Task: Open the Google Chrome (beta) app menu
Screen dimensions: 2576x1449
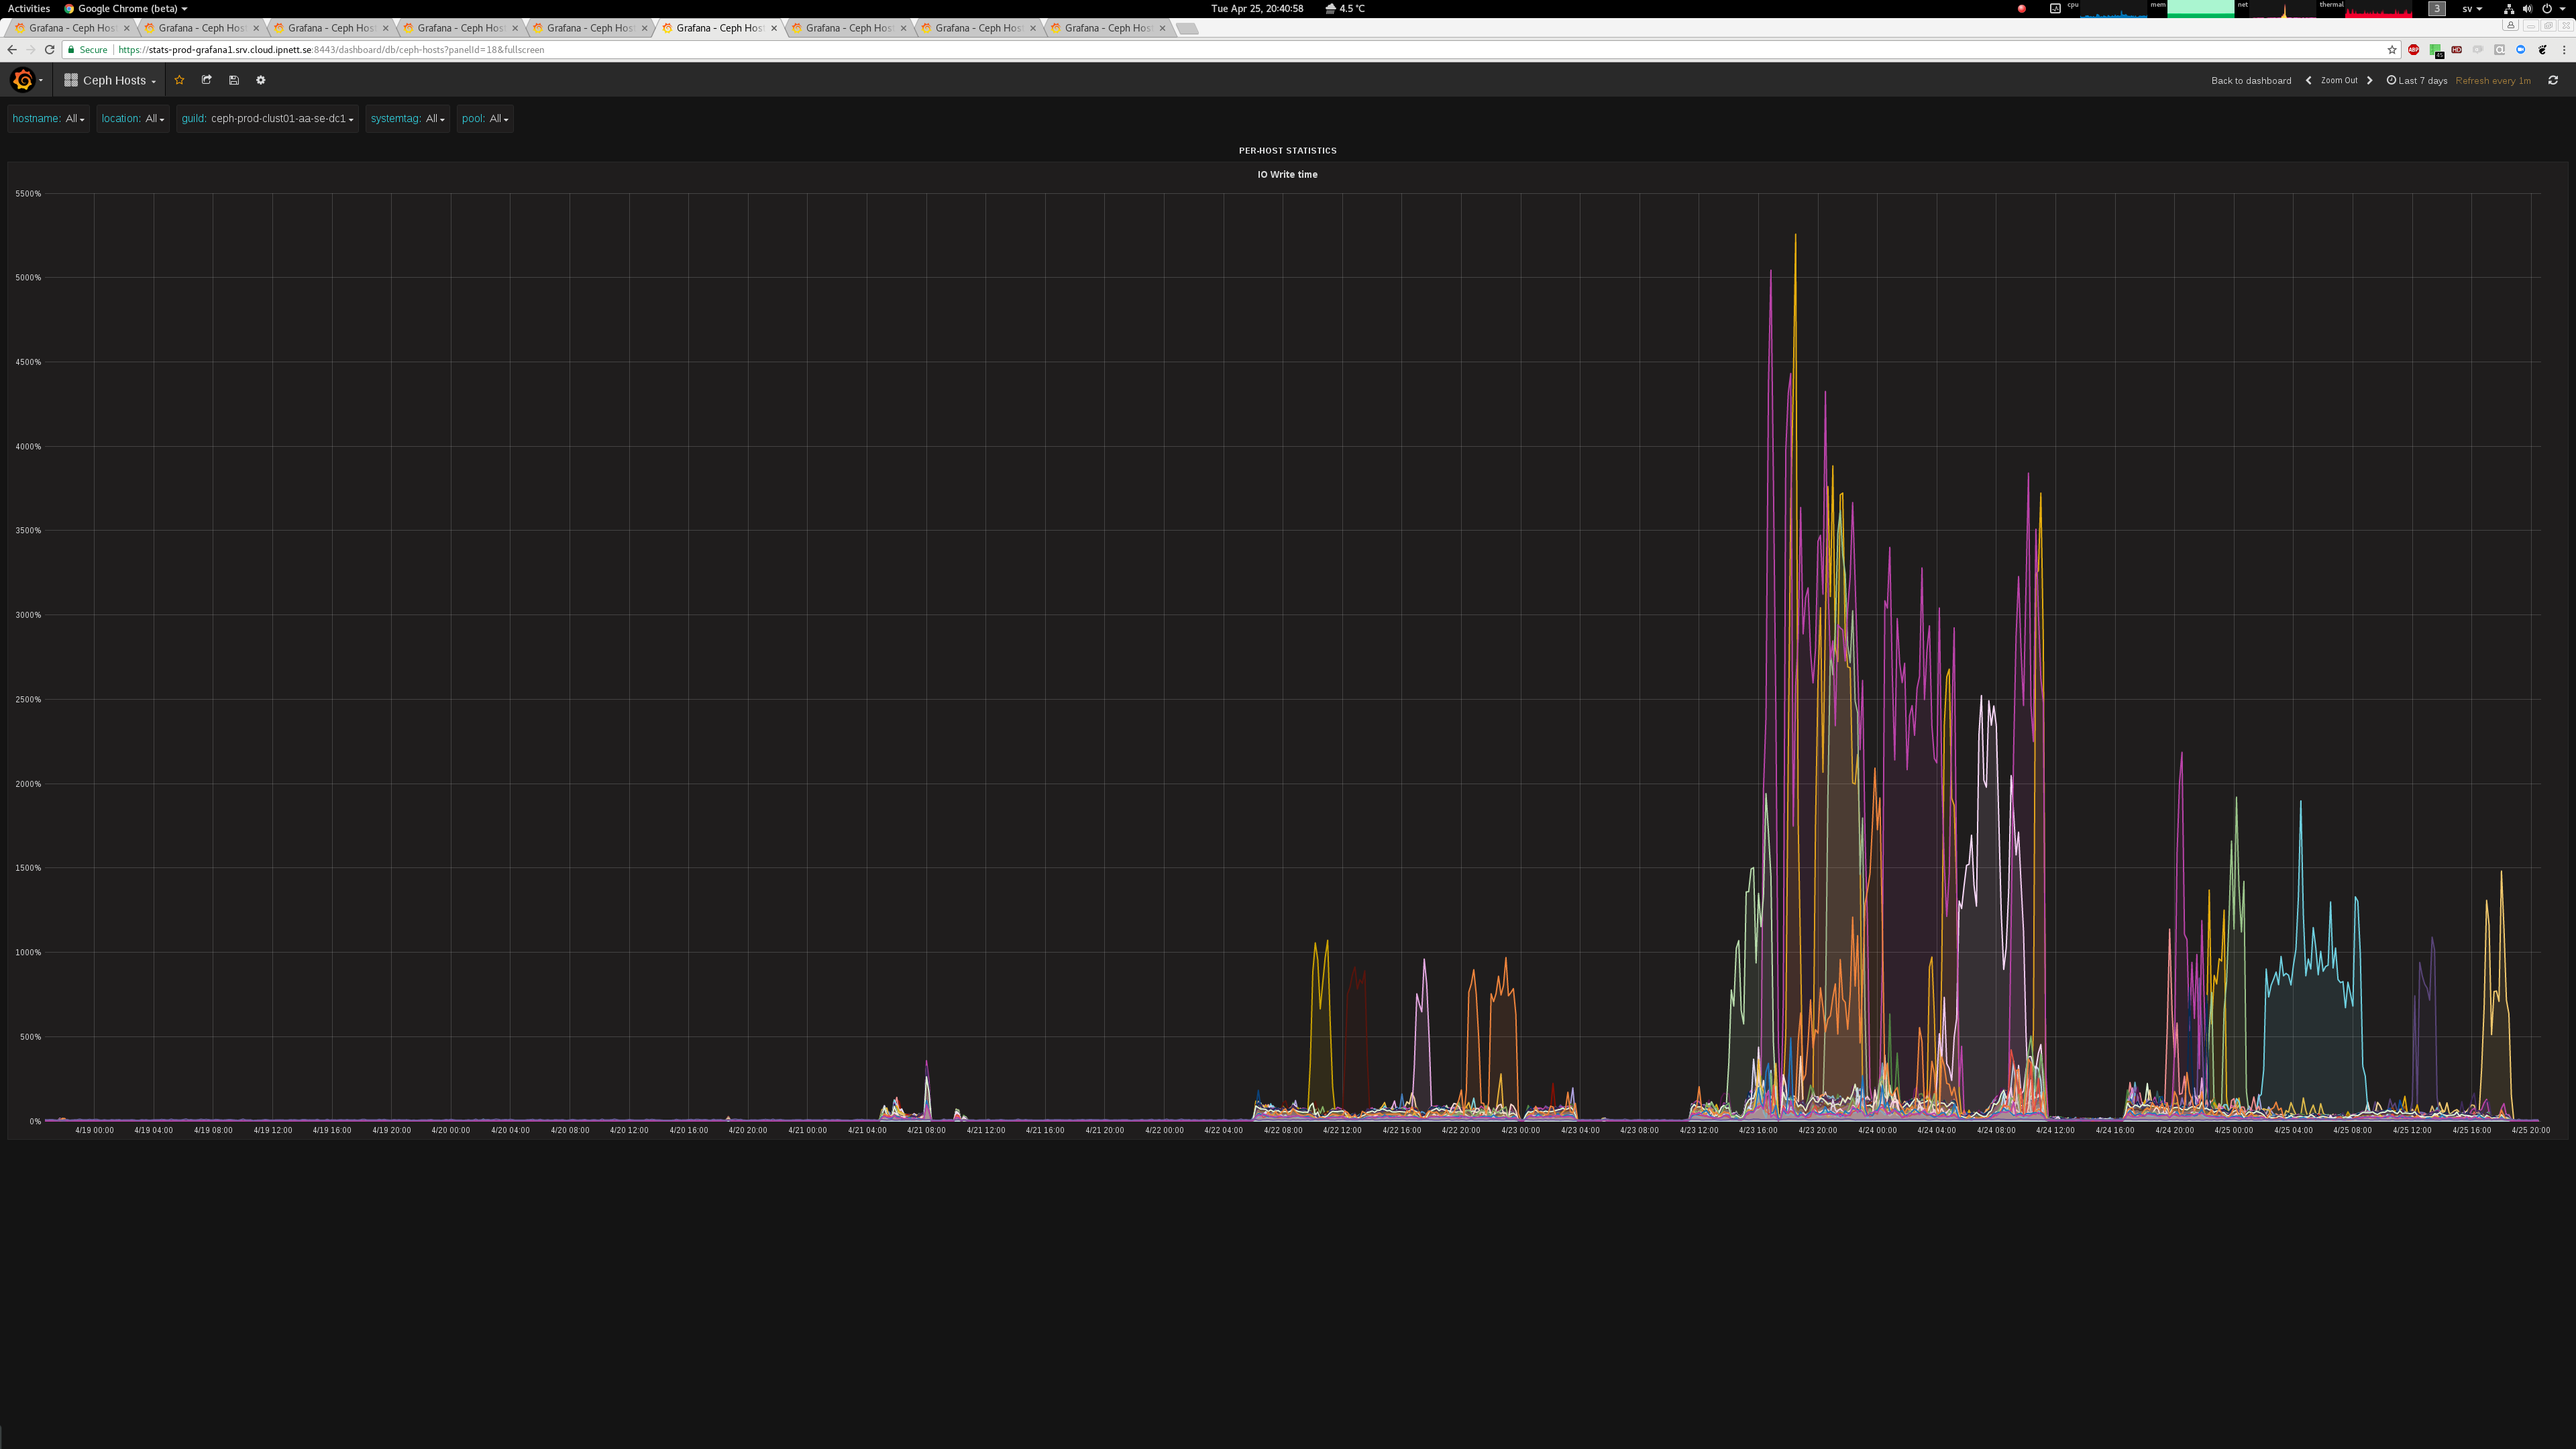Action: (x=126, y=8)
